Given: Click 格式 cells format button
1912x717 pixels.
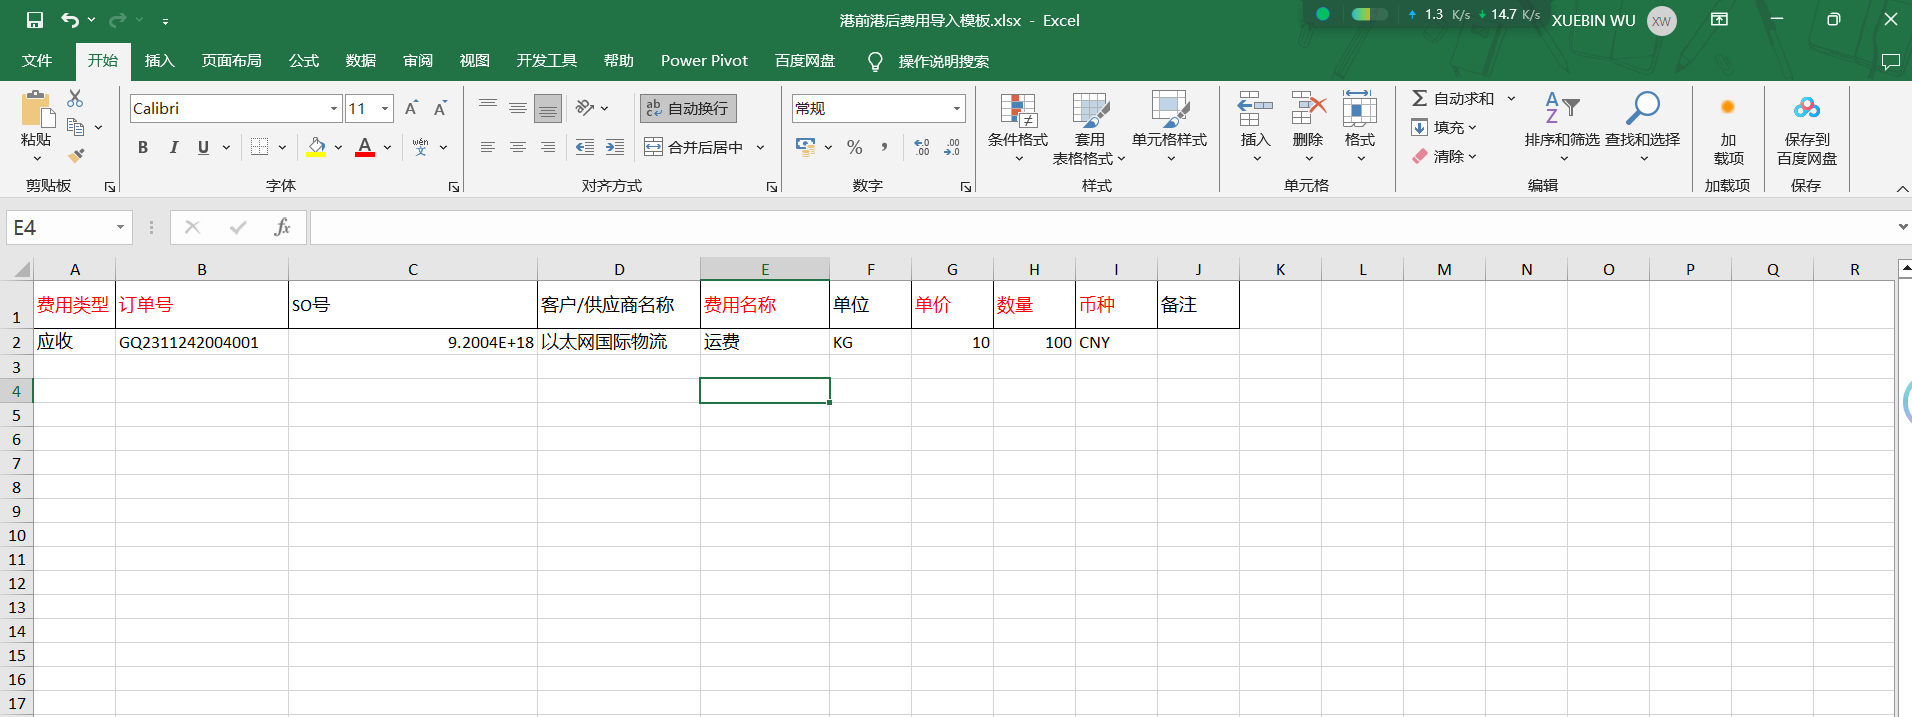Looking at the screenshot, I should (x=1359, y=127).
